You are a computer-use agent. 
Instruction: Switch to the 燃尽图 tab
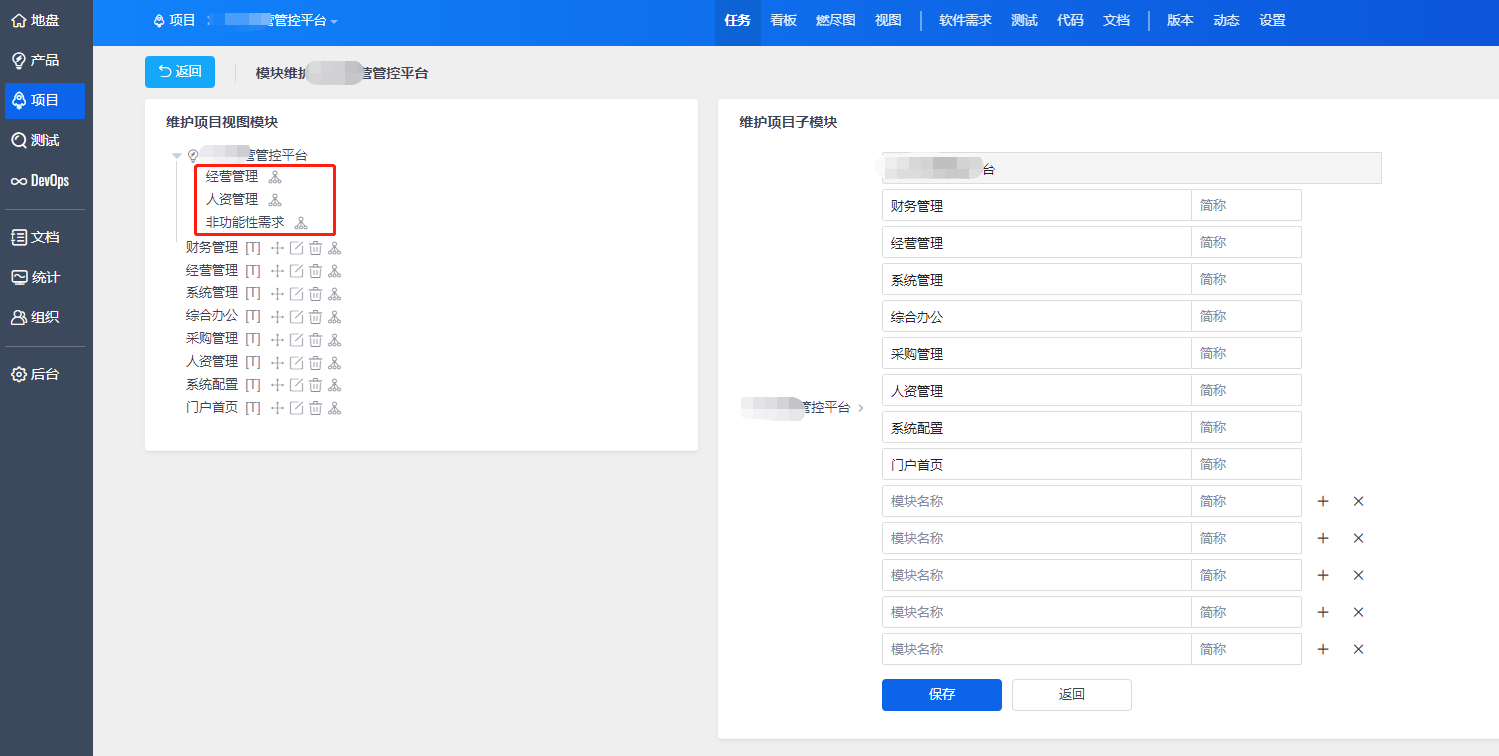(x=835, y=21)
